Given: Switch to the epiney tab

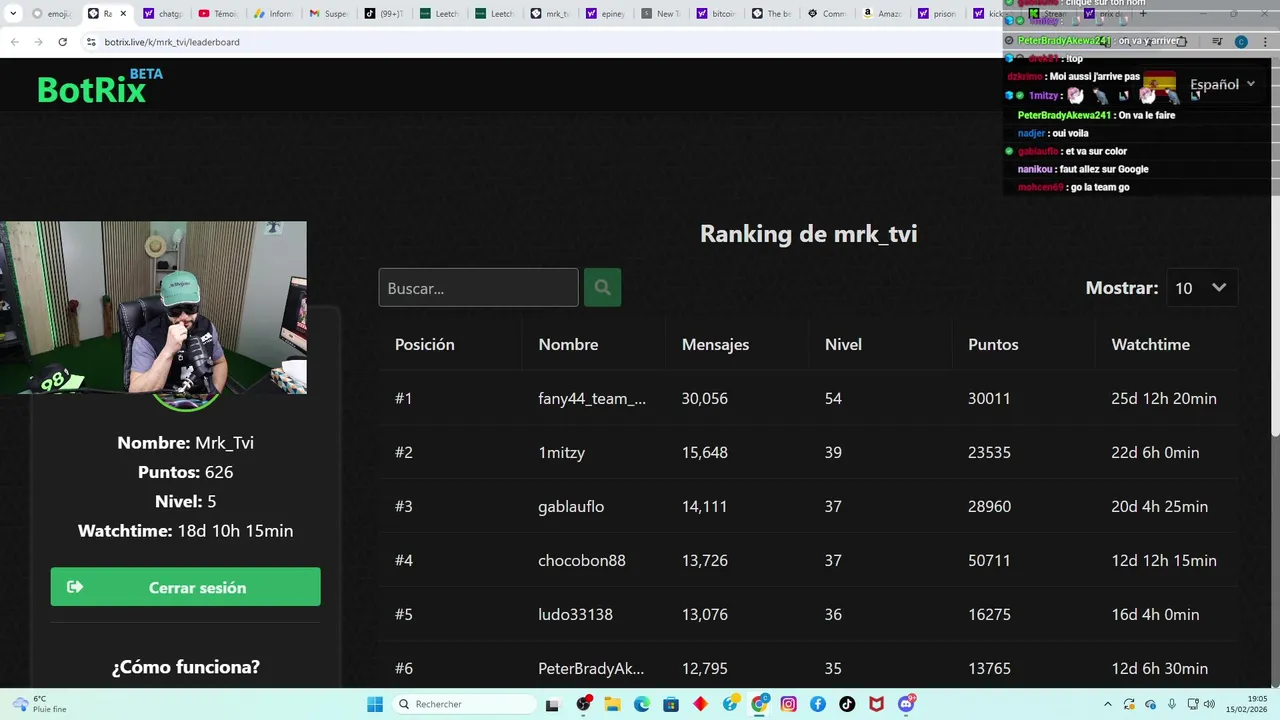Looking at the screenshot, I should [x=605, y=14].
